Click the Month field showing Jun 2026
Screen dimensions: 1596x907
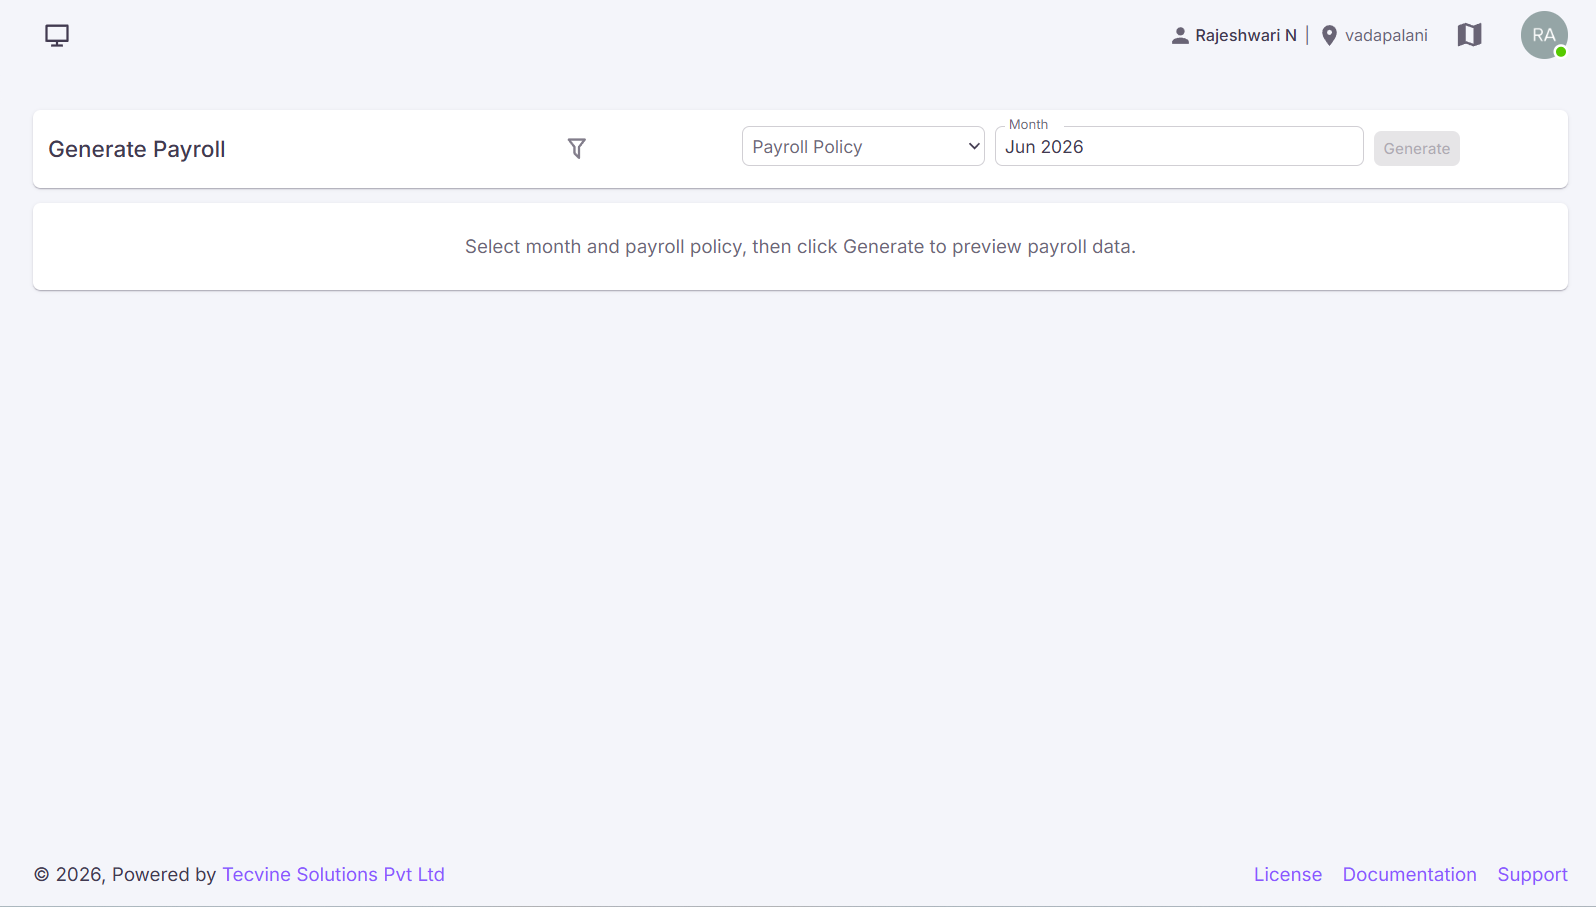[x=1179, y=146]
